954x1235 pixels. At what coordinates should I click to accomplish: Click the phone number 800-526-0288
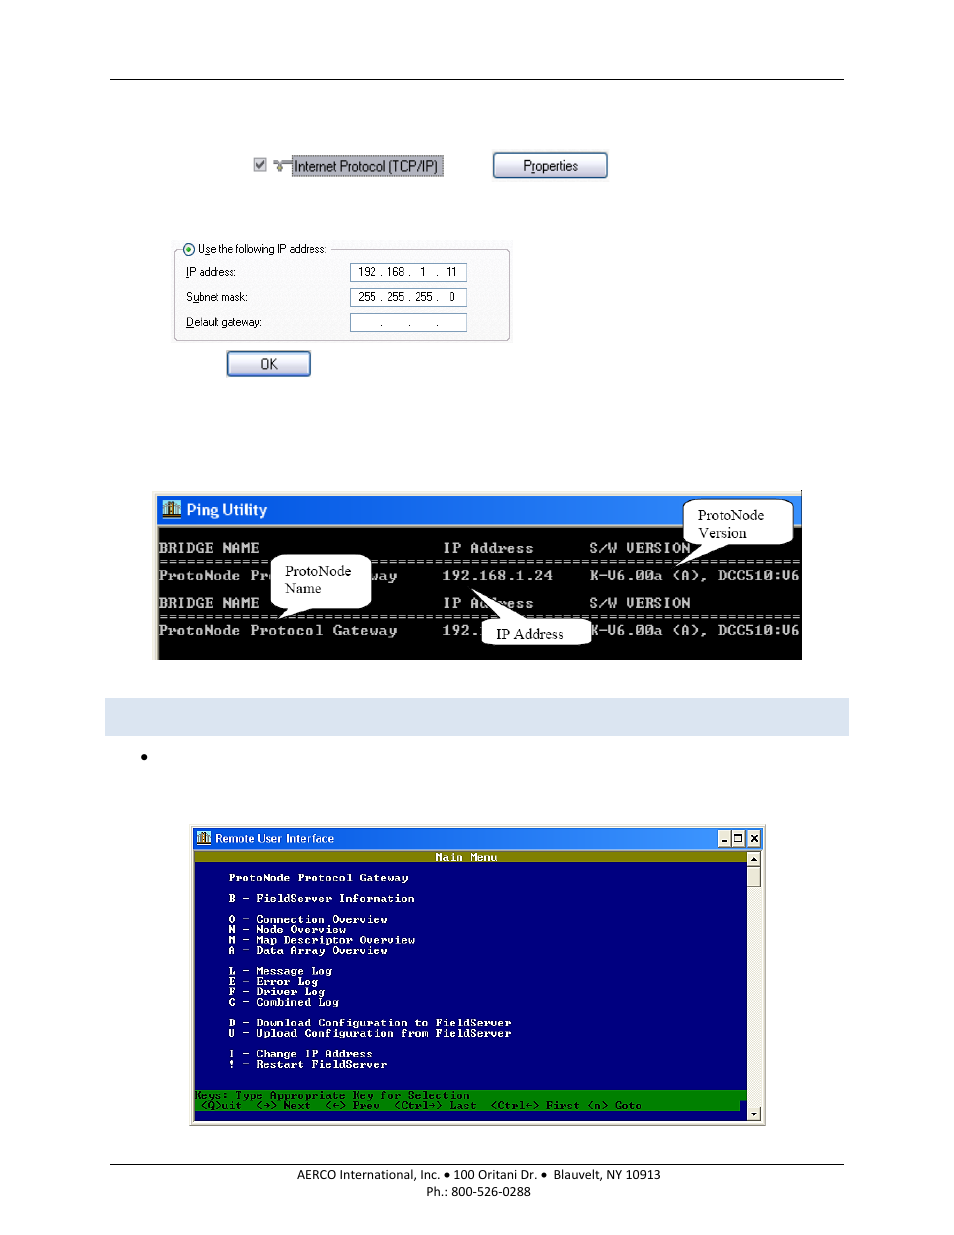point(491,1192)
